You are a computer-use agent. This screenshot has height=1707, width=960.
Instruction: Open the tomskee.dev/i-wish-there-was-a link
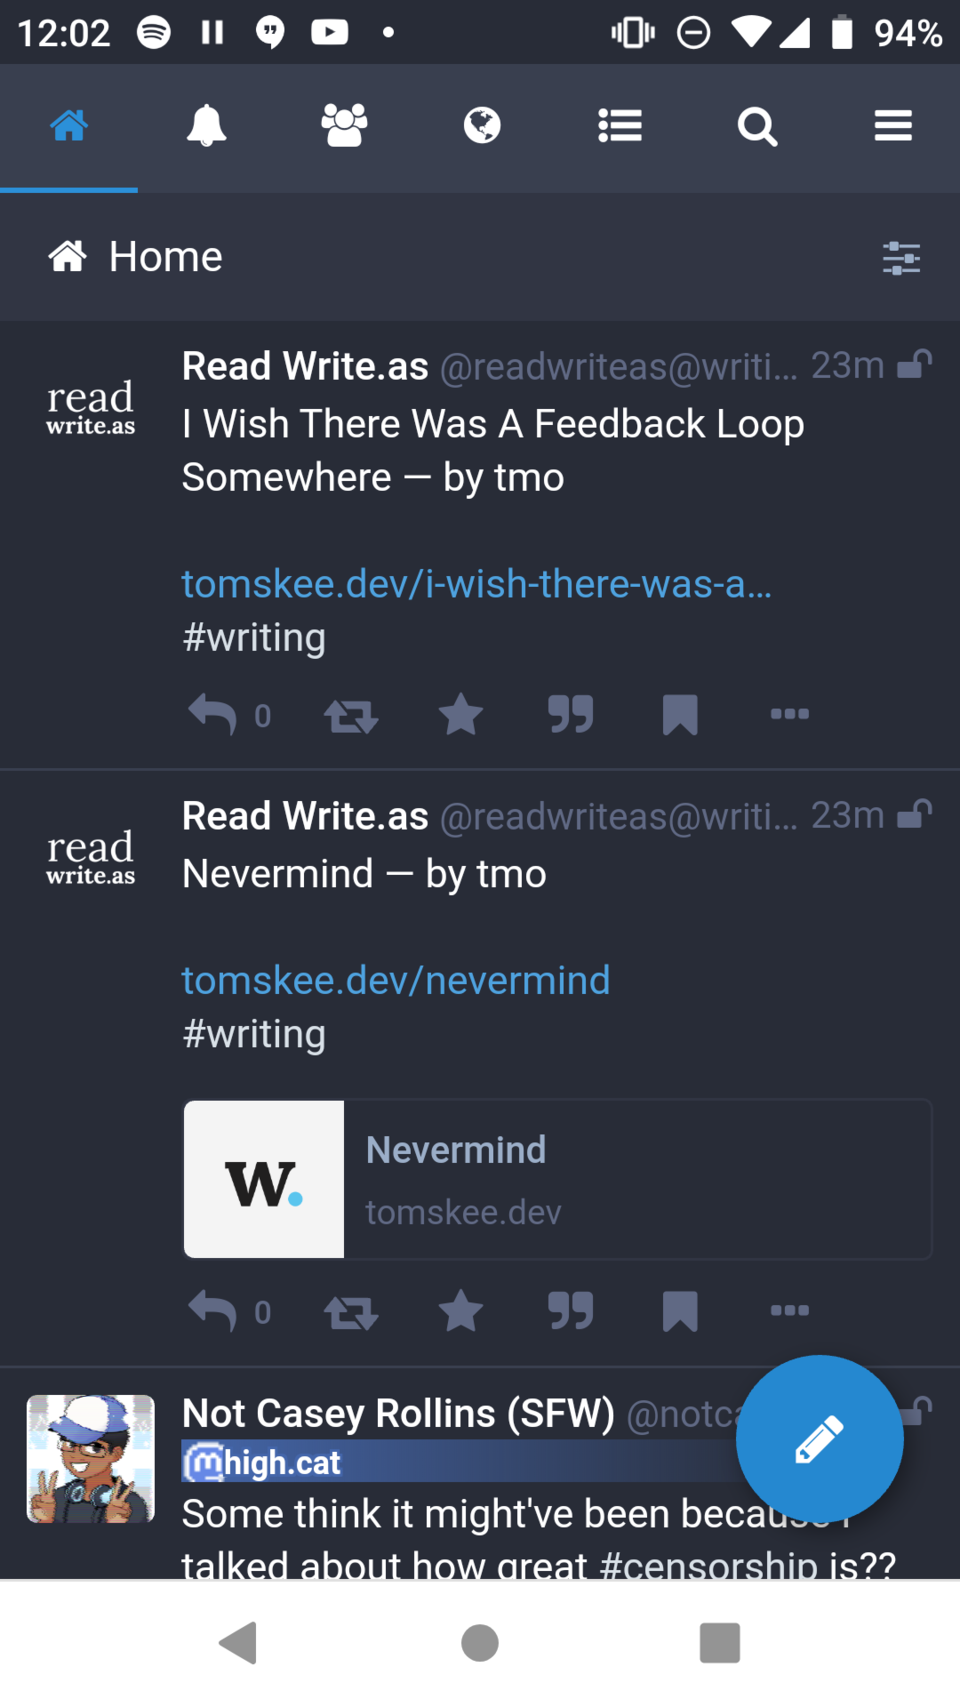point(476,583)
